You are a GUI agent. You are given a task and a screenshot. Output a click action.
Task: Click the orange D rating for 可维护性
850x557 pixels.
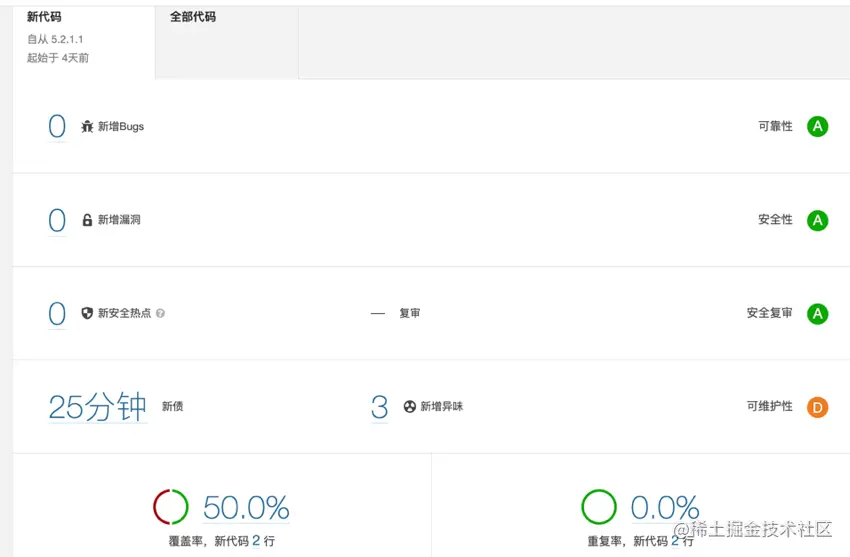(817, 407)
